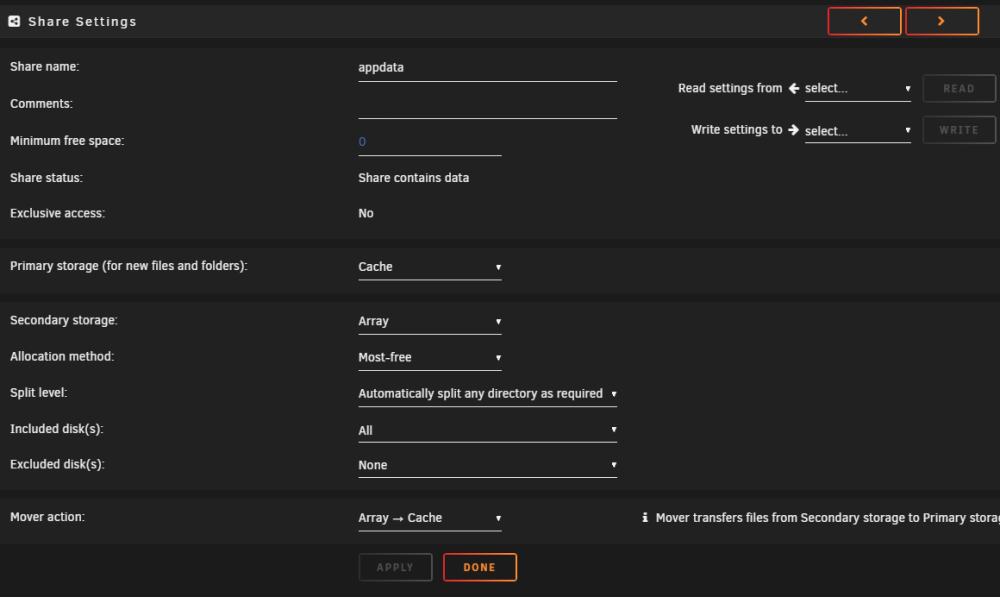Click the left arrow beside Read settings from
Image resolution: width=1000 pixels, height=597 pixels.
click(794, 88)
